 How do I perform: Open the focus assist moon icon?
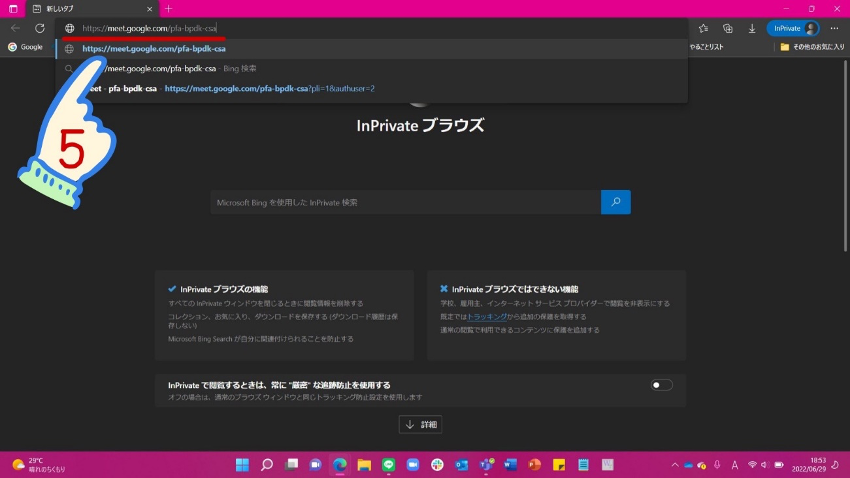coord(835,465)
